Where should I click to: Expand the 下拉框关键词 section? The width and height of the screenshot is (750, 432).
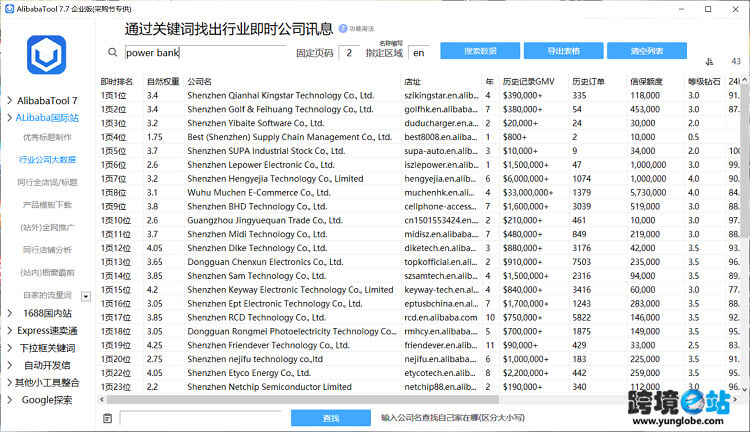click(x=10, y=348)
